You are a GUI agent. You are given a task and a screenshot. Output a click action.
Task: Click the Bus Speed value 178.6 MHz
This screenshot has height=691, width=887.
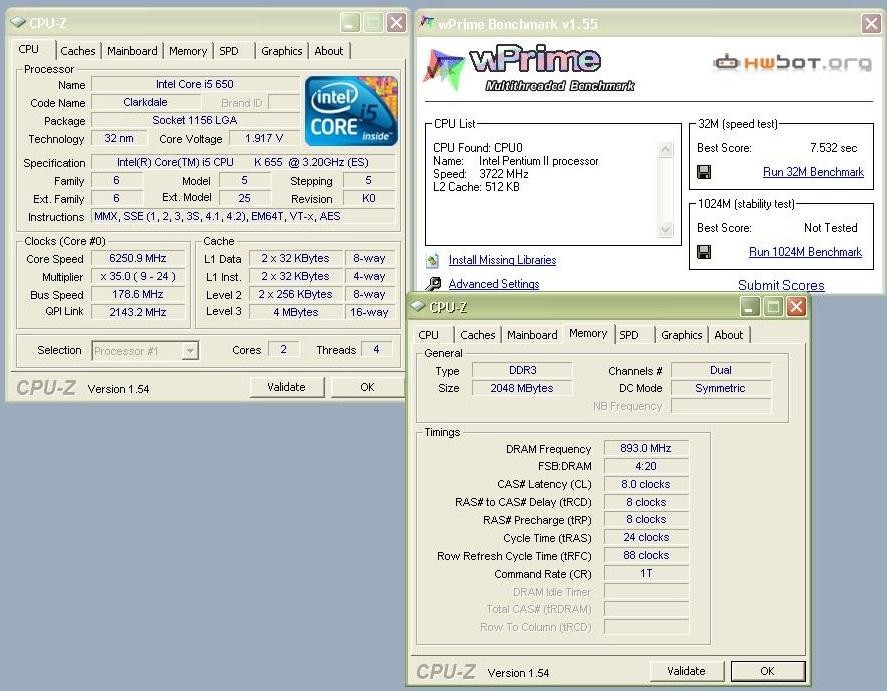point(137,295)
